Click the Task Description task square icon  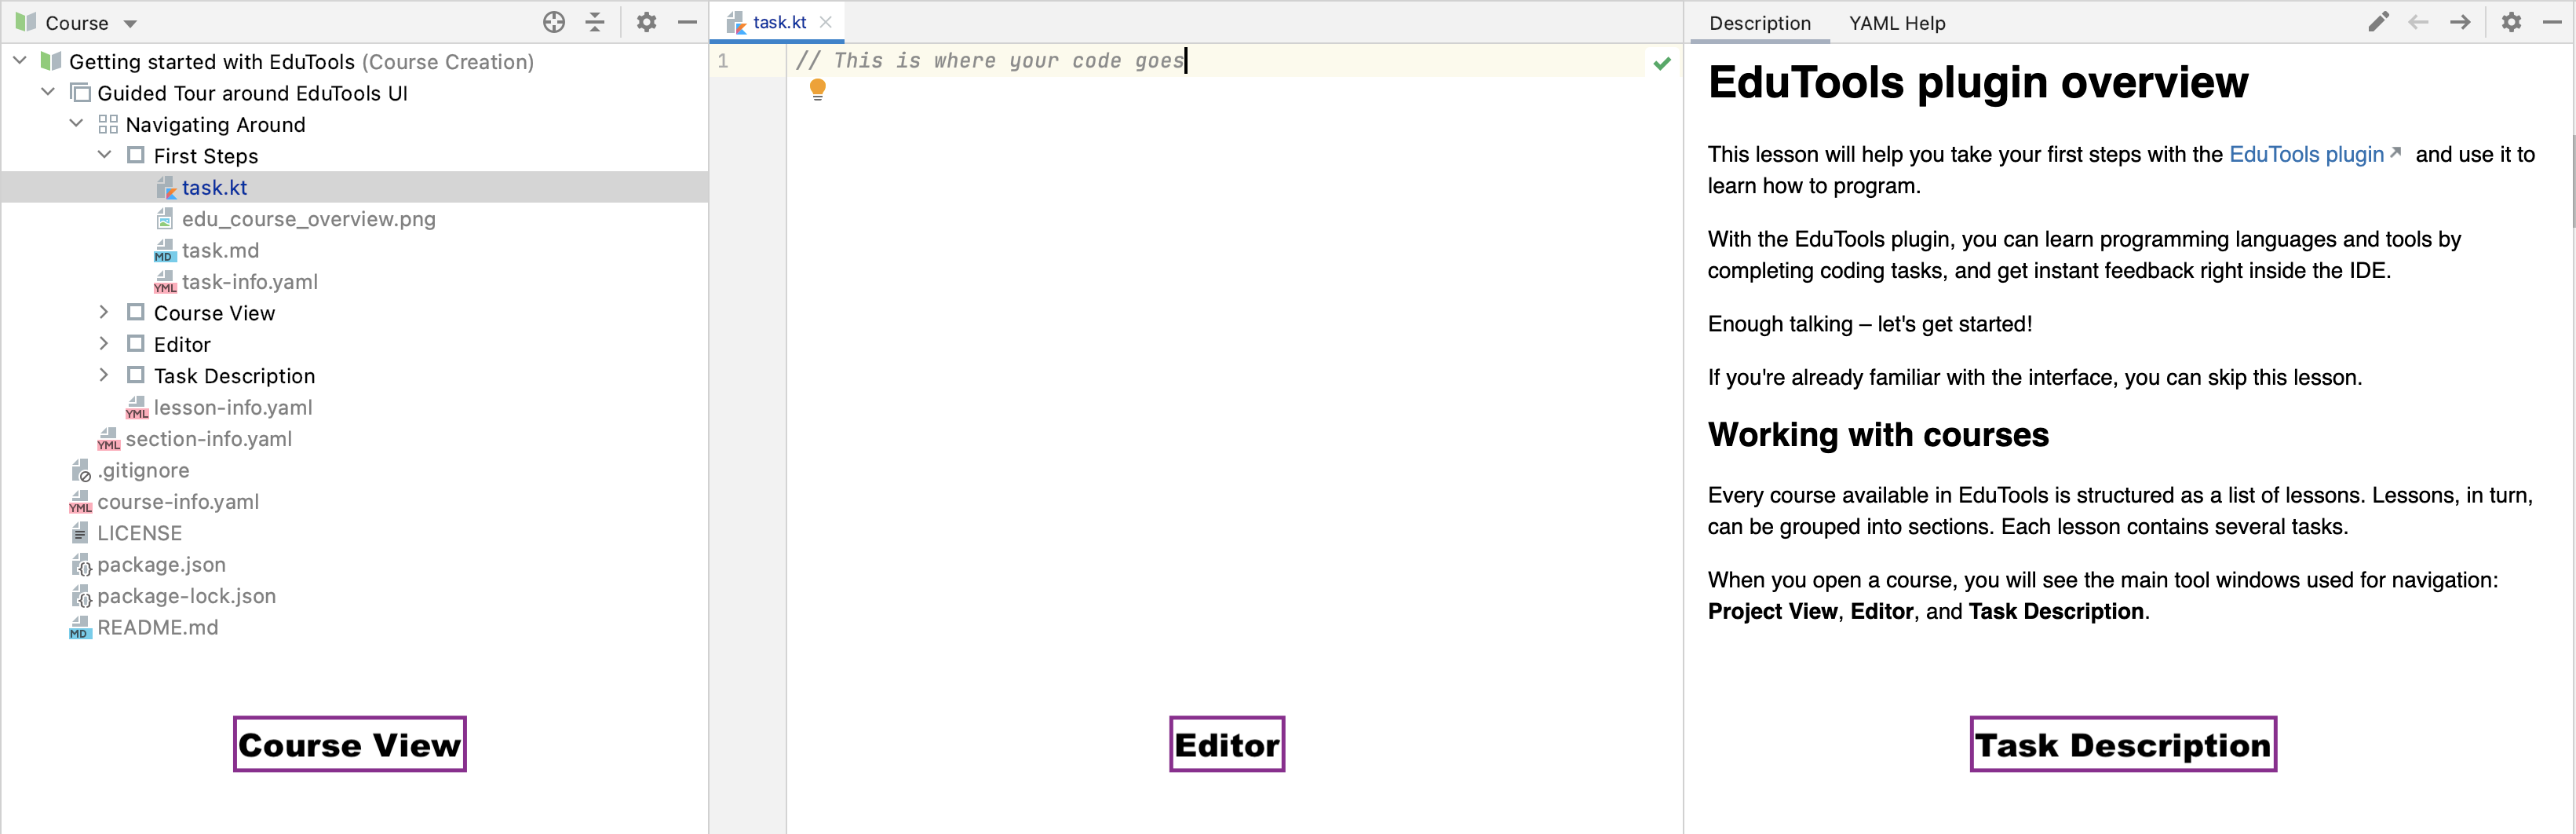136,375
